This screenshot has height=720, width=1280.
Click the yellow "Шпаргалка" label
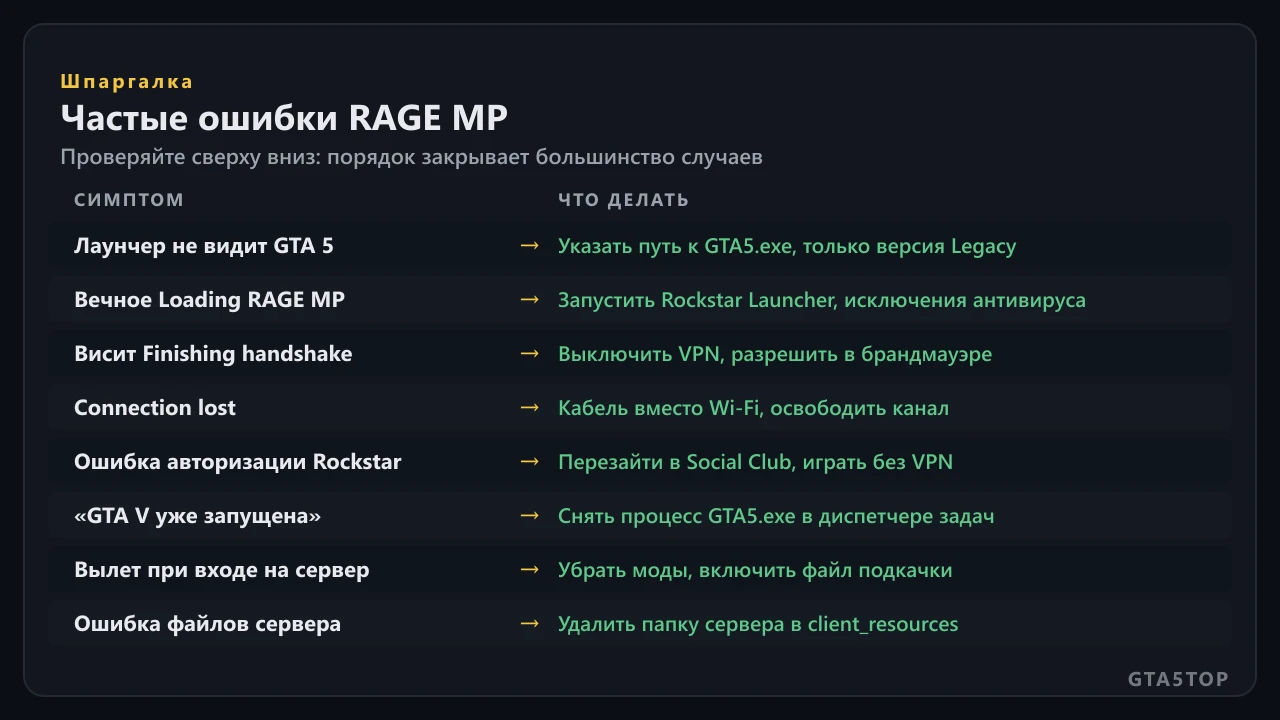tap(127, 82)
